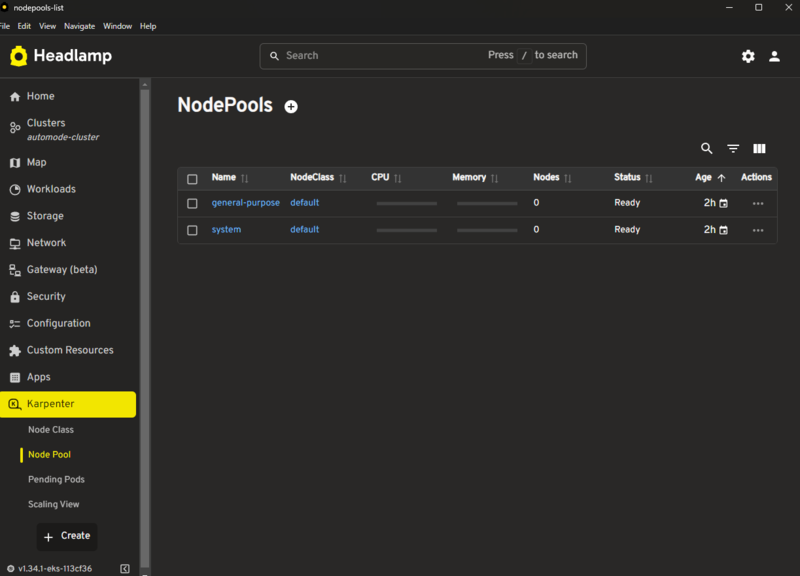Click the Karpenter sidebar icon
800x576 pixels.
click(15, 404)
